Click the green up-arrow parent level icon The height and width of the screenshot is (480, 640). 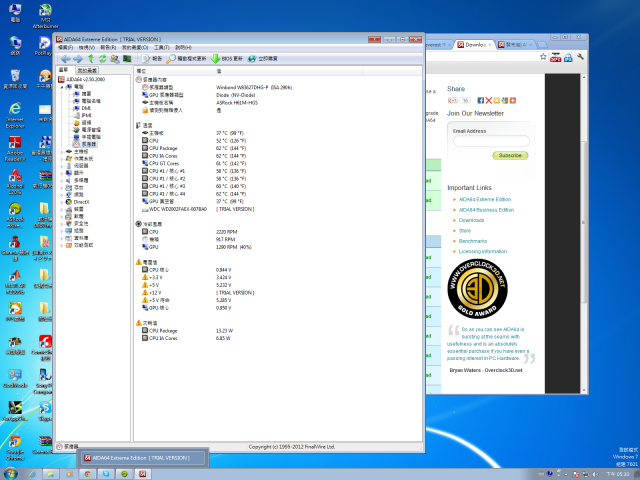pos(91,59)
